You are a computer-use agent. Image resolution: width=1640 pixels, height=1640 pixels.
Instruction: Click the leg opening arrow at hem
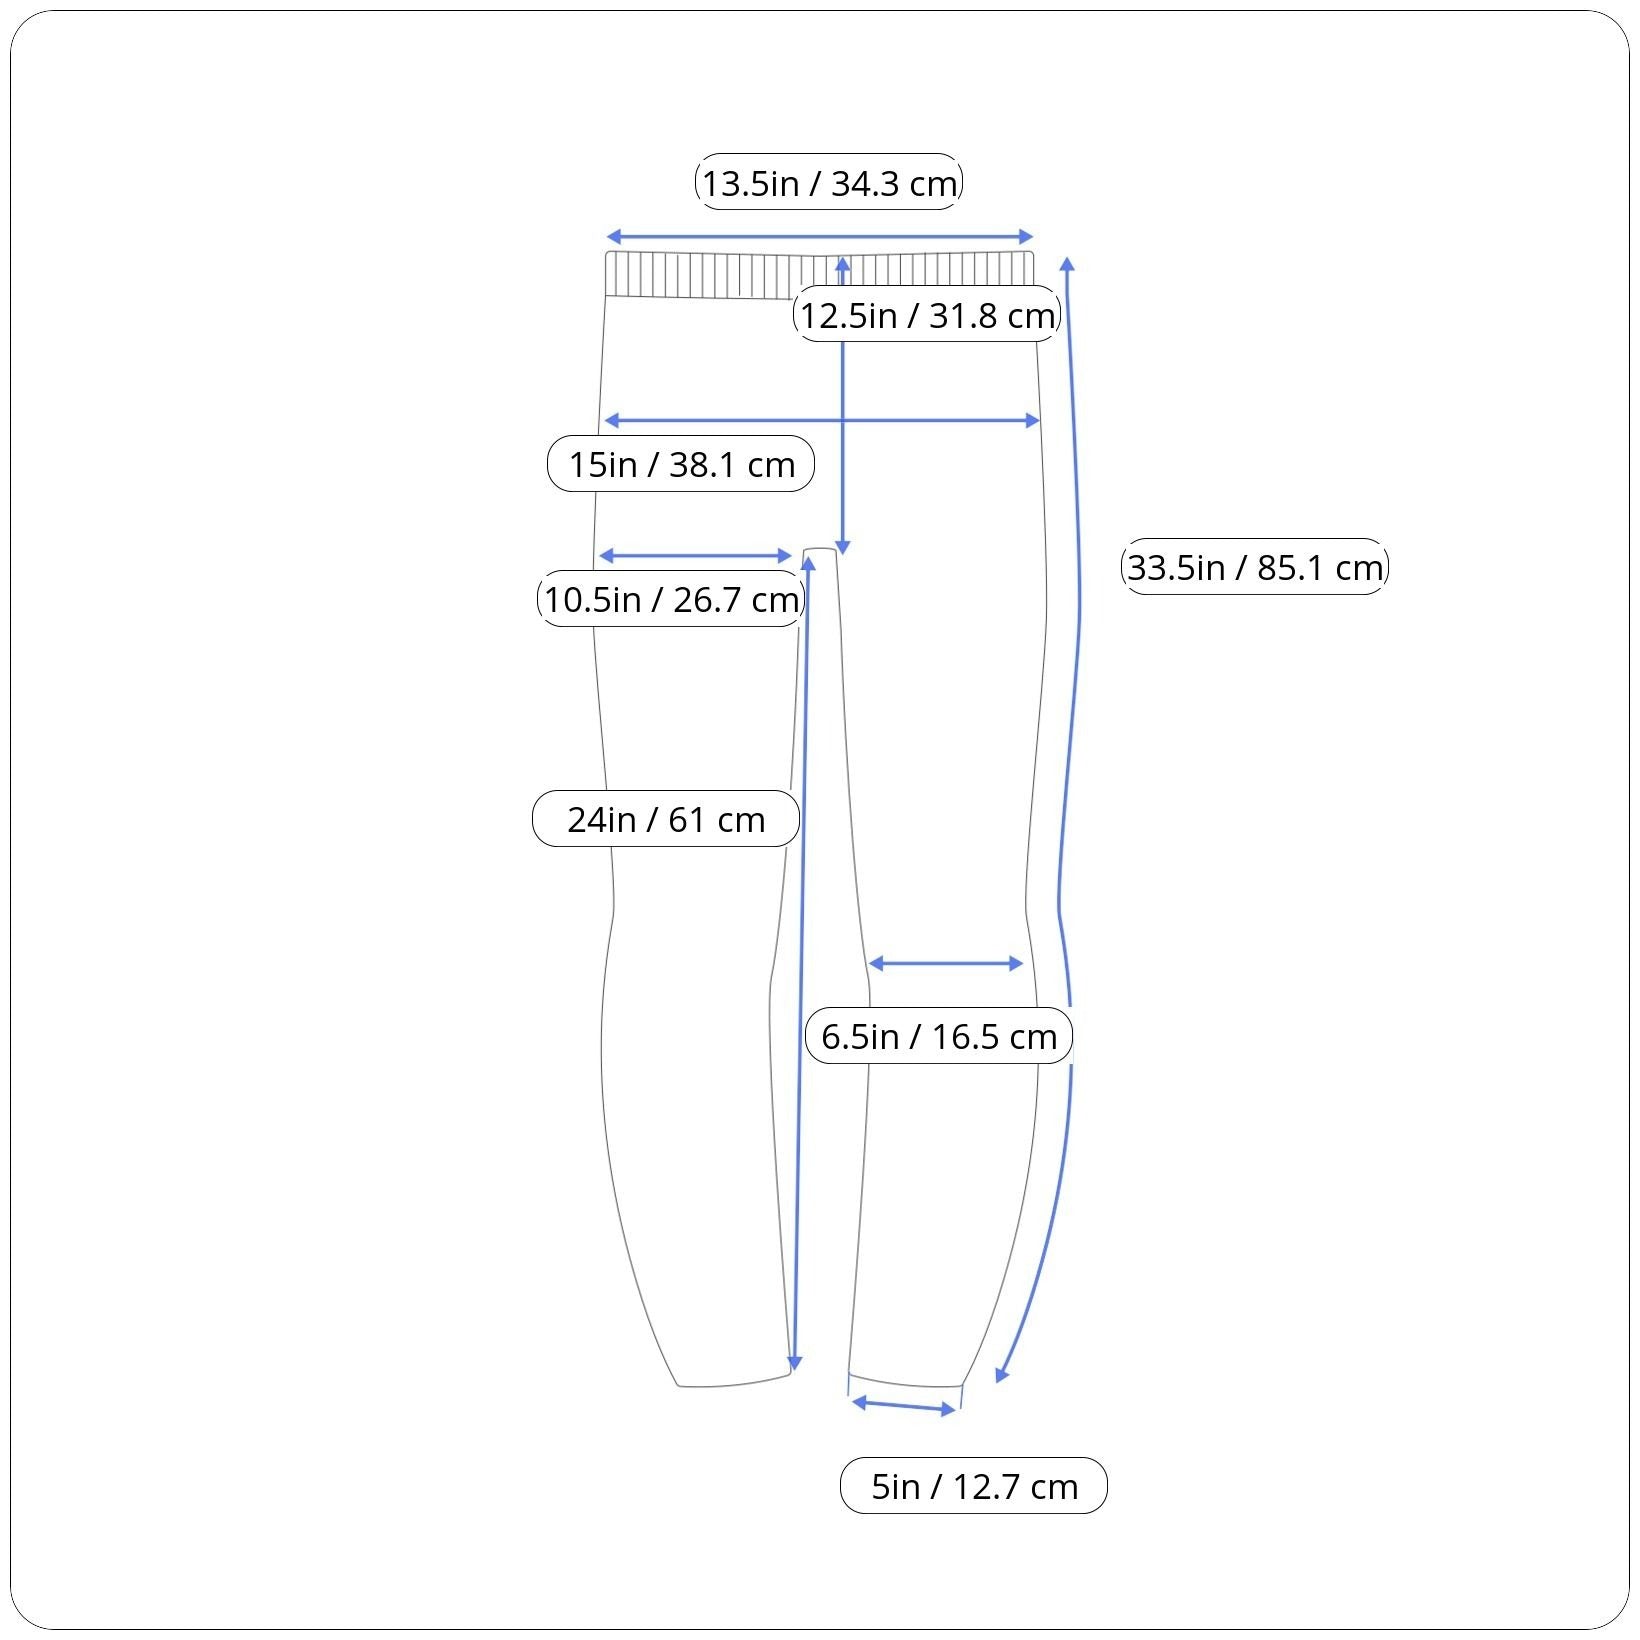[904, 1407]
